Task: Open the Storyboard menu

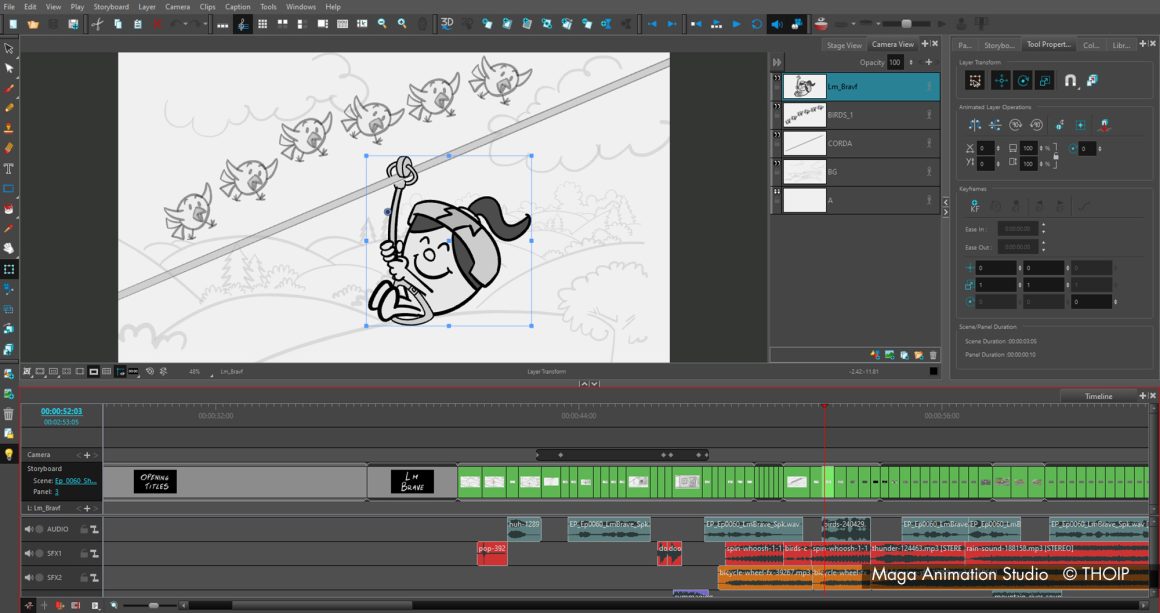Action: [111, 7]
